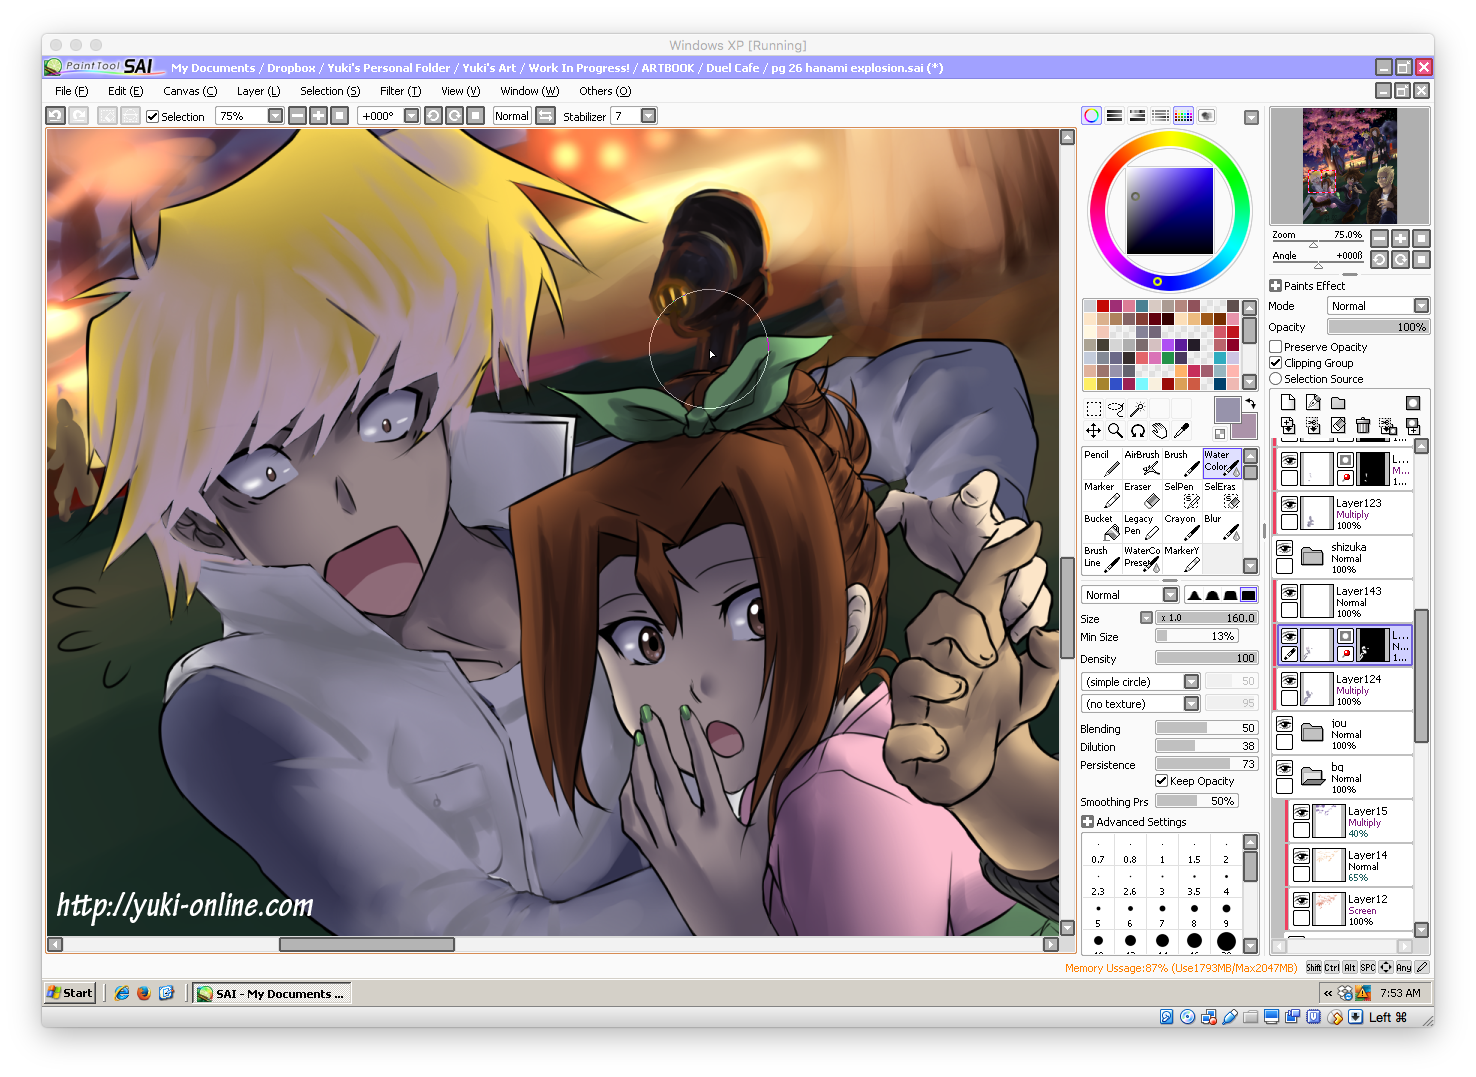Flip the canvas view horizontally
This screenshot has width=1476, height=1077.
[x=546, y=116]
